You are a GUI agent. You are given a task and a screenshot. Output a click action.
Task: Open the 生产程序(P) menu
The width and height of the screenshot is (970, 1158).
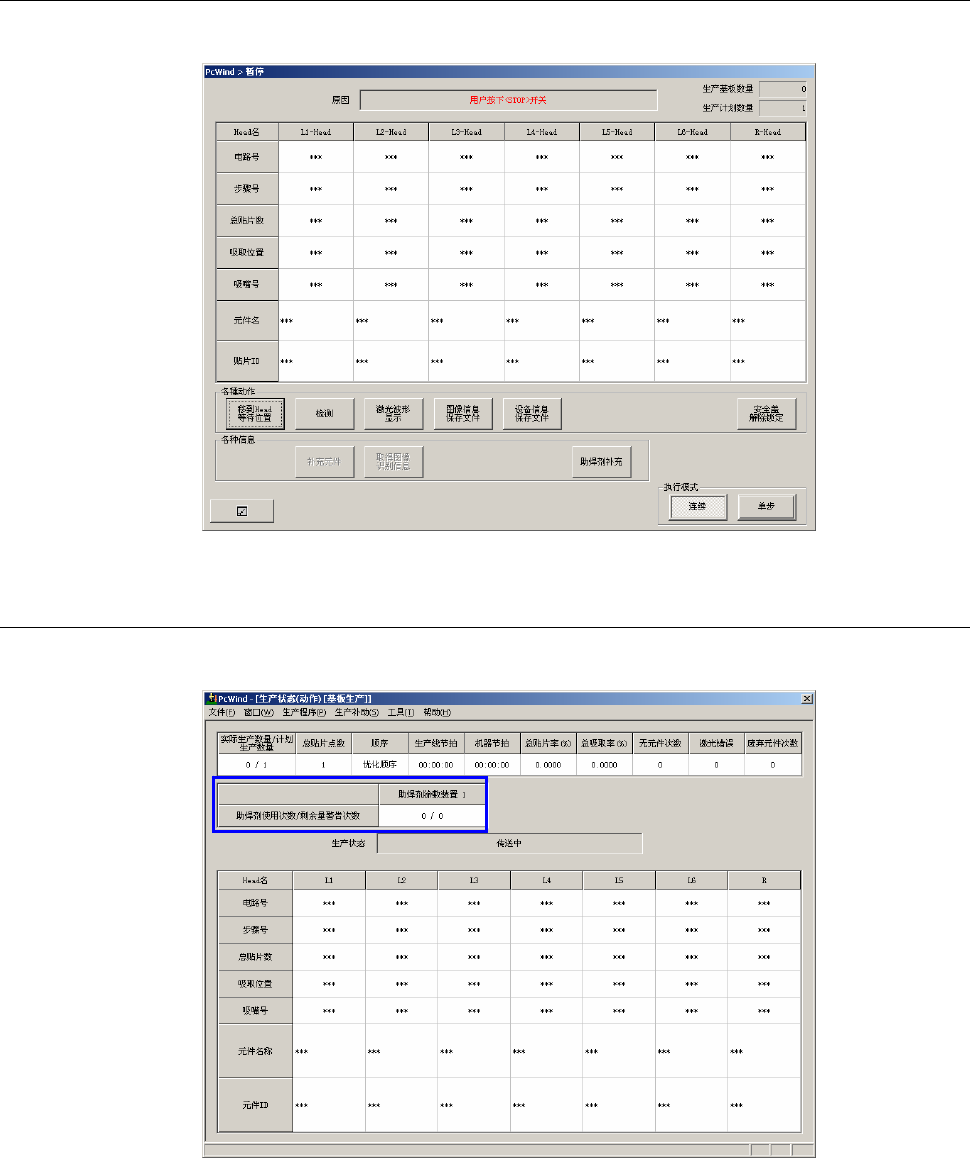point(304,713)
